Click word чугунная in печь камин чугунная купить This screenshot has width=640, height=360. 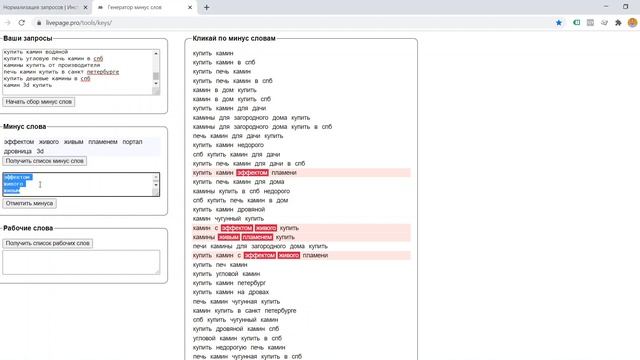245,302
